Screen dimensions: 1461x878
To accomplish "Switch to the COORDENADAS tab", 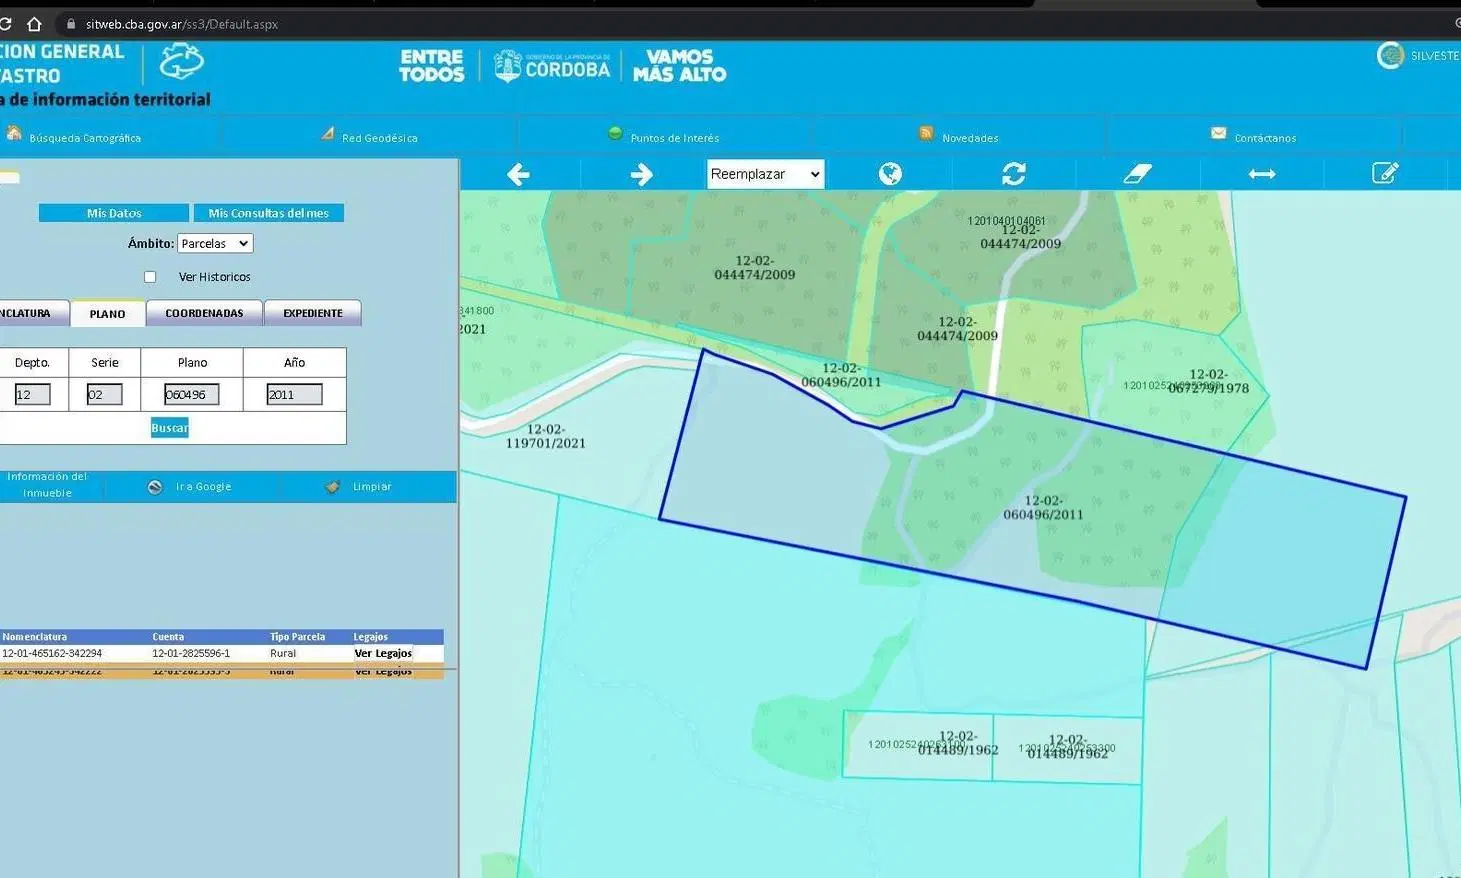I will [204, 313].
